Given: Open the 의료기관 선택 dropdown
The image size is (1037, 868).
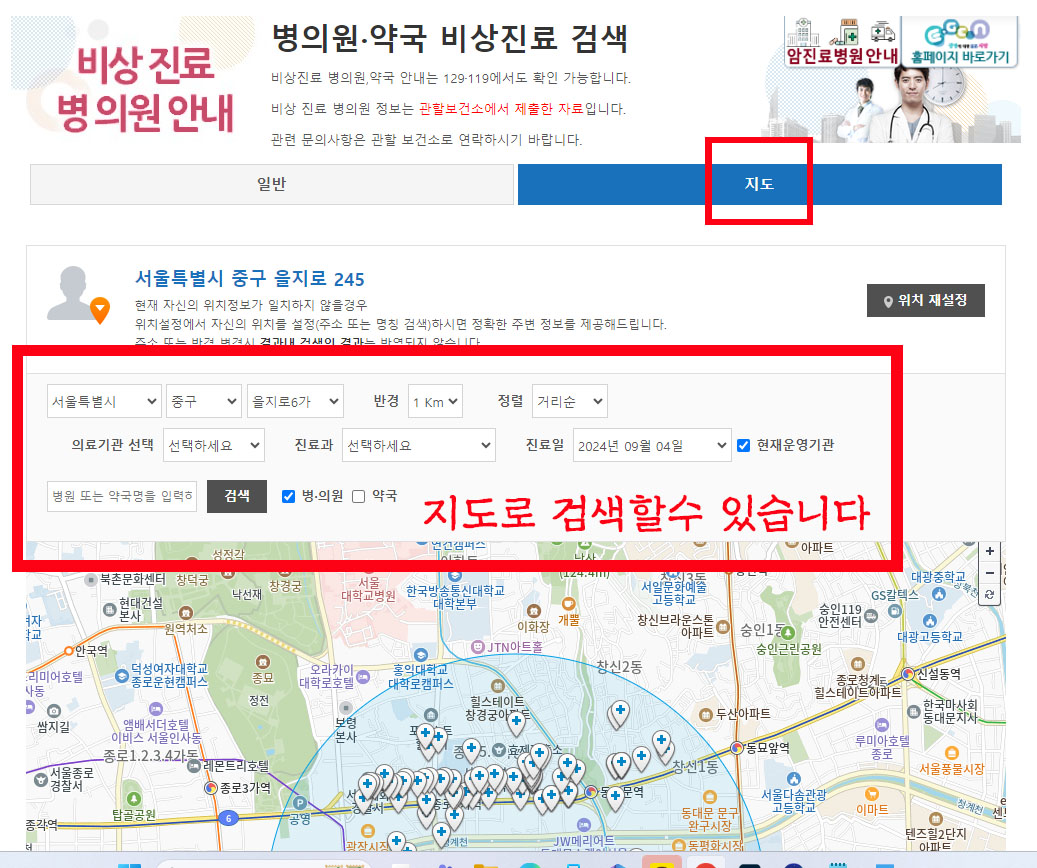Looking at the screenshot, I should click(x=214, y=445).
